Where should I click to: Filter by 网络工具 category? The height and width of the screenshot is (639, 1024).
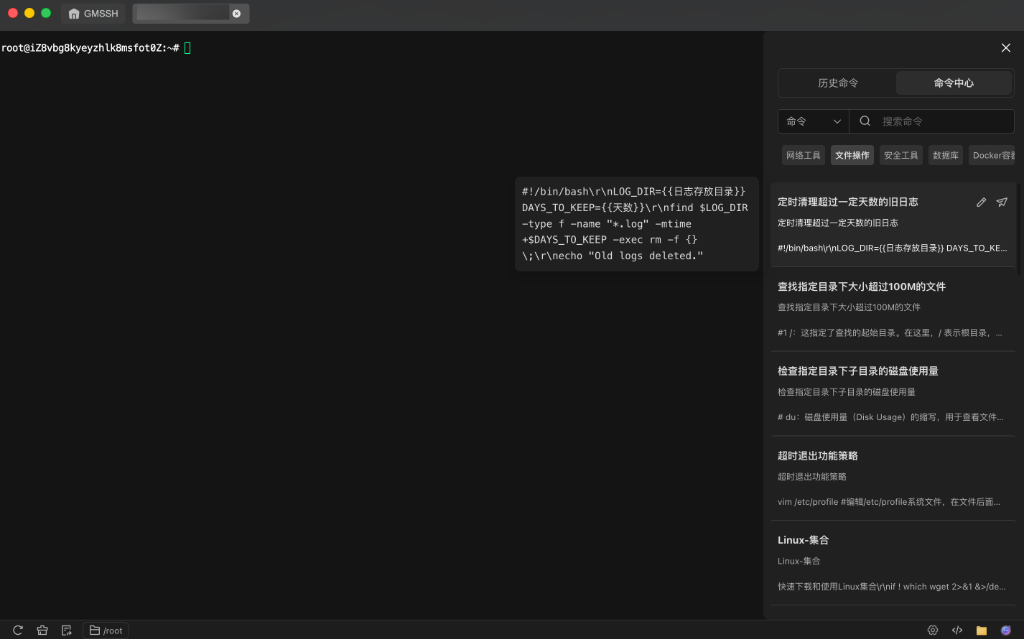pyautogui.click(x=803, y=155)
